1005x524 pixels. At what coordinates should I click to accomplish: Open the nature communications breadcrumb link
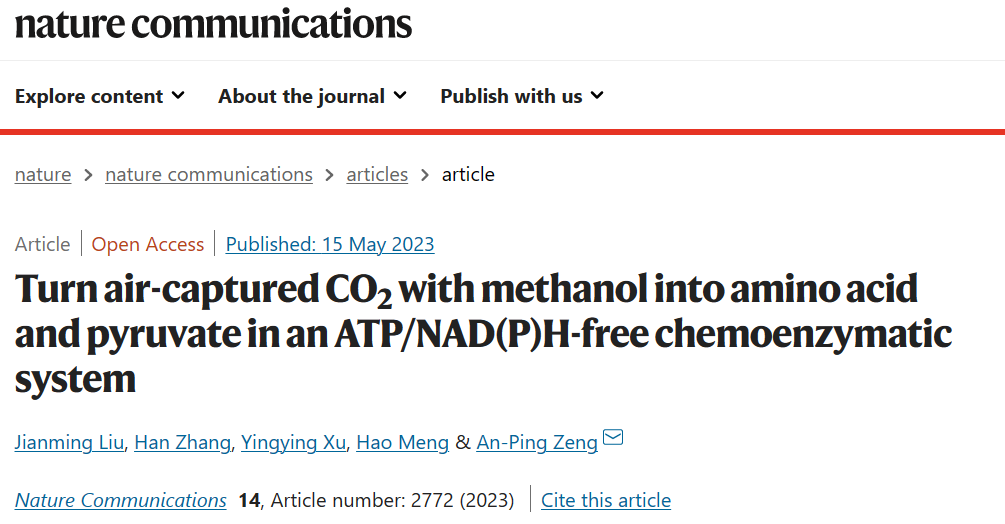(209, 174)
